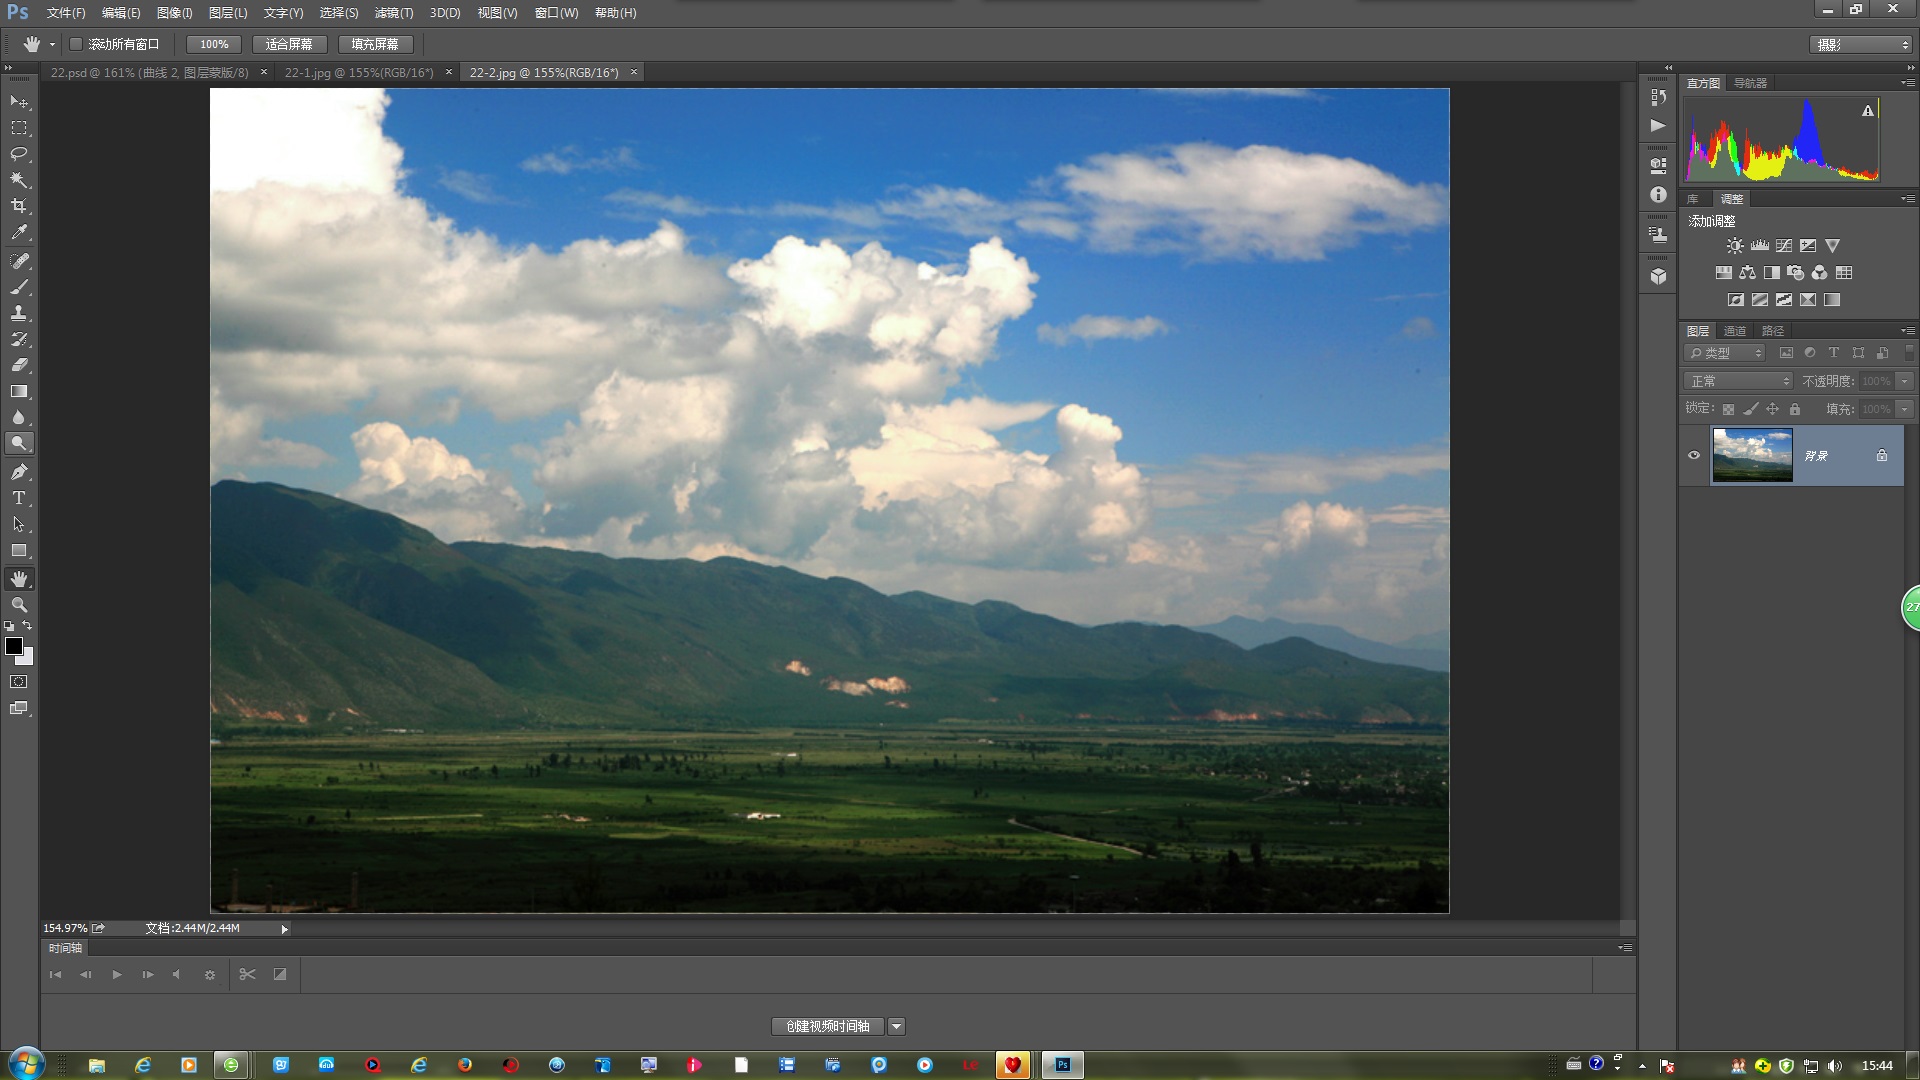Add a Vibrance adjustment
This screenshot has width=1920, height=1080.
1832,246
